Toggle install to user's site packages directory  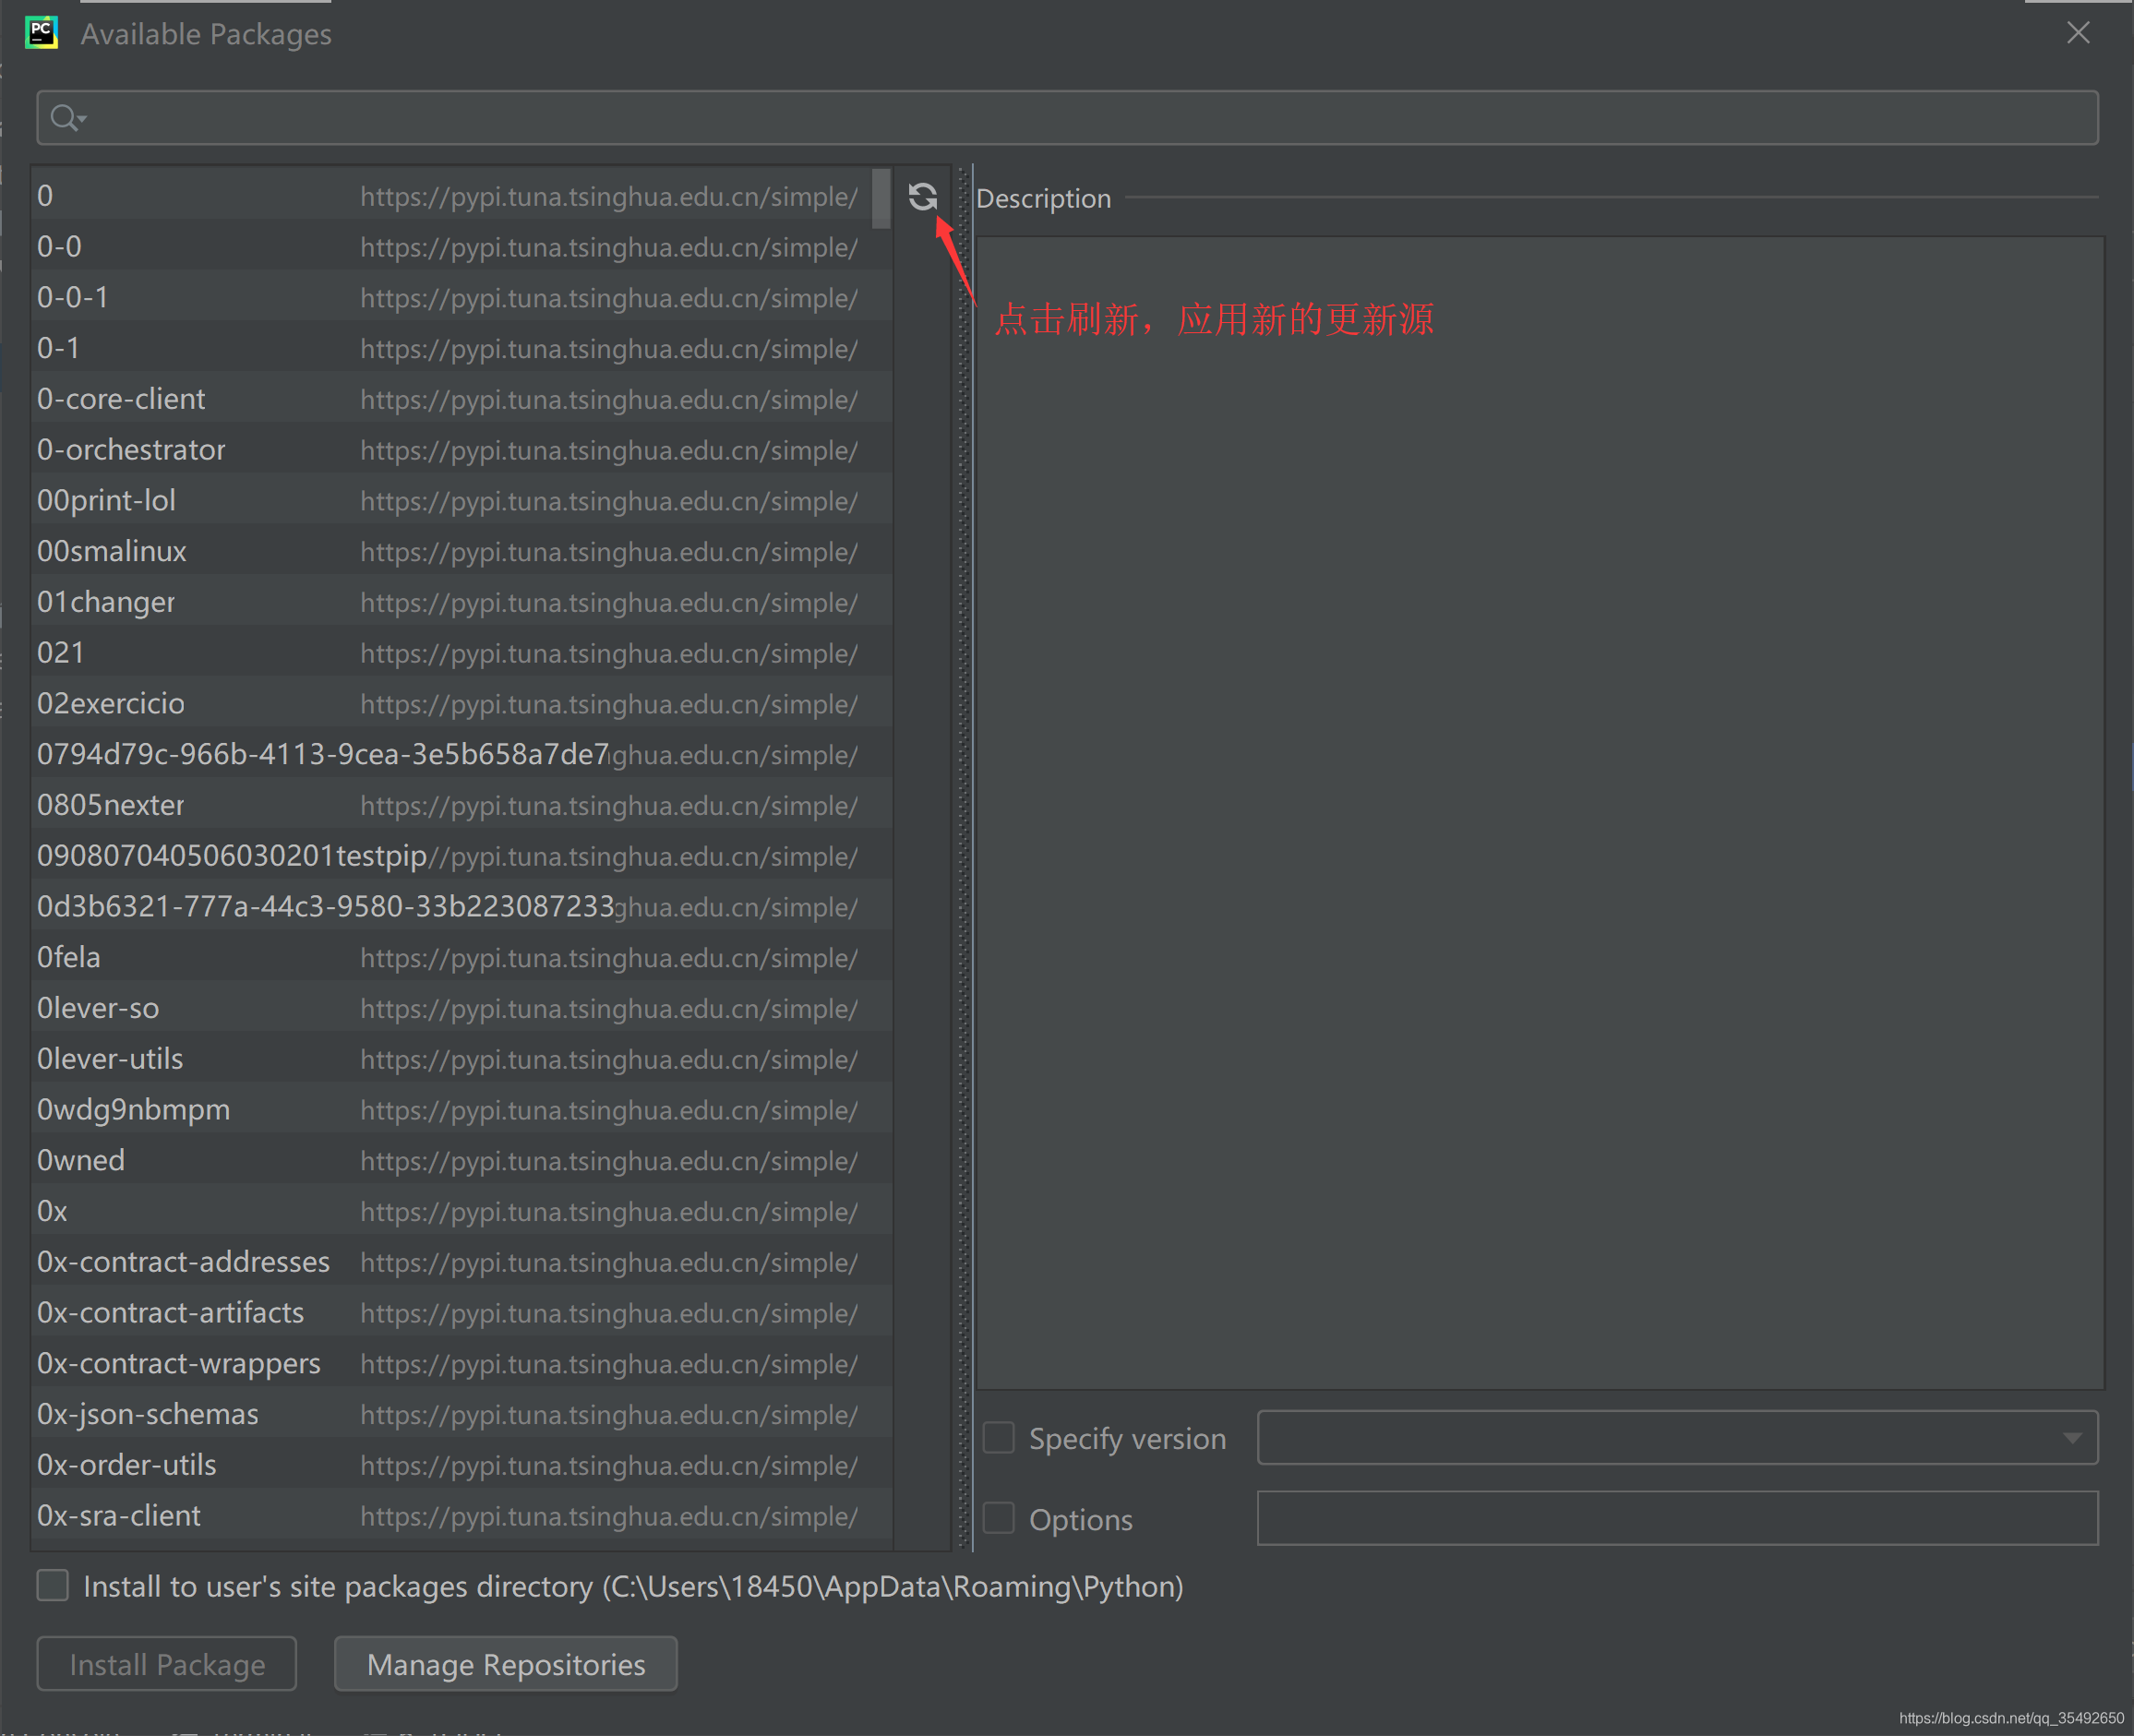tap(53, 1585)
